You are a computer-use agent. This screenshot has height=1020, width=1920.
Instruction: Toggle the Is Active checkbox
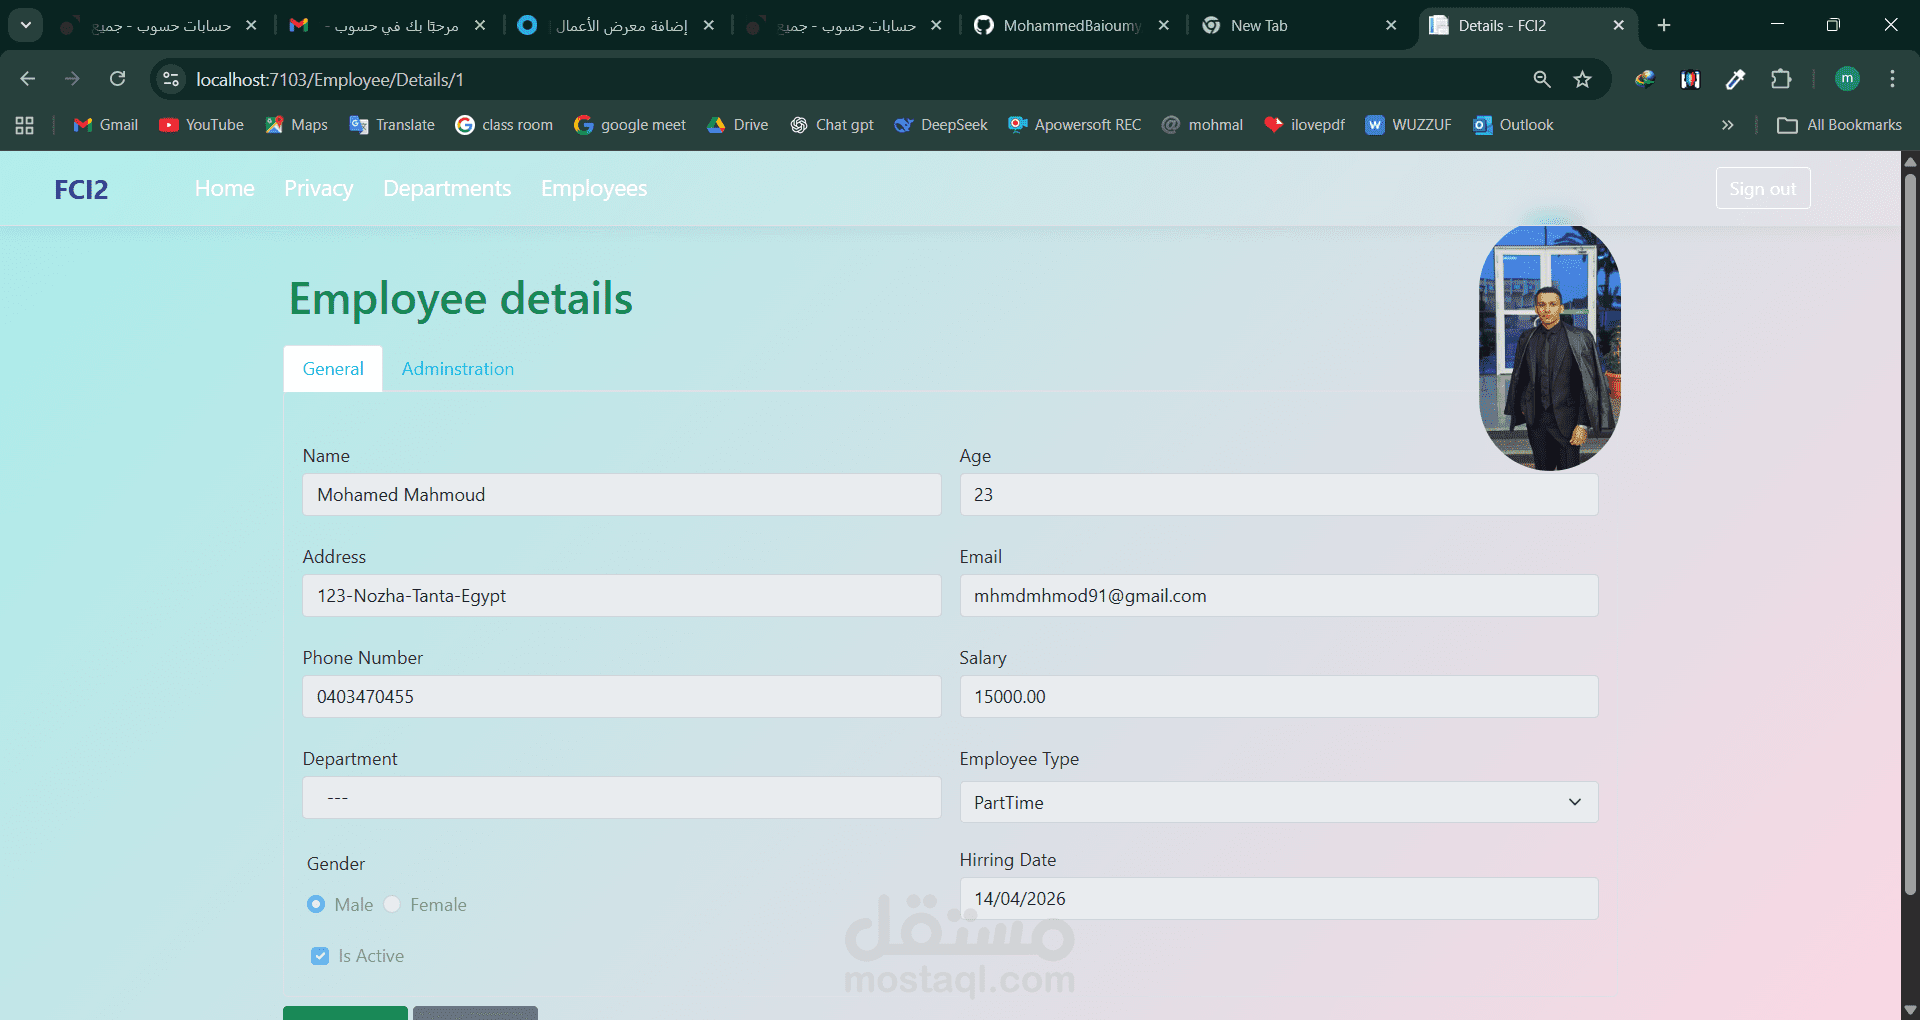pyautogui.click(x=320, y=956)
